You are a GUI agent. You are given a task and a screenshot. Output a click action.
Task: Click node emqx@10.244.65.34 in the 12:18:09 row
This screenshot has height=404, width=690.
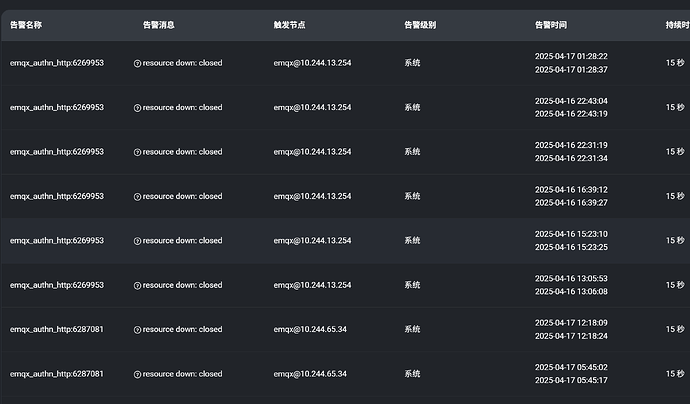coord(310,330)
